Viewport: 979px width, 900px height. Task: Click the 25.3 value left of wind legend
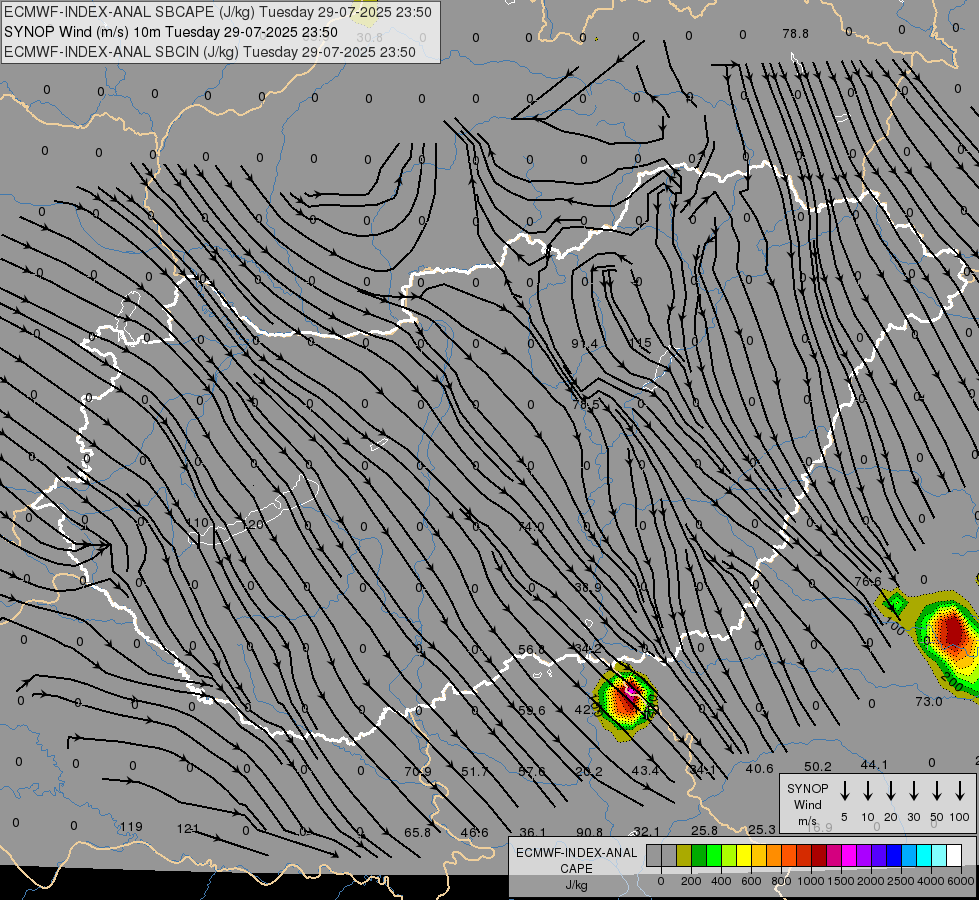762,829
